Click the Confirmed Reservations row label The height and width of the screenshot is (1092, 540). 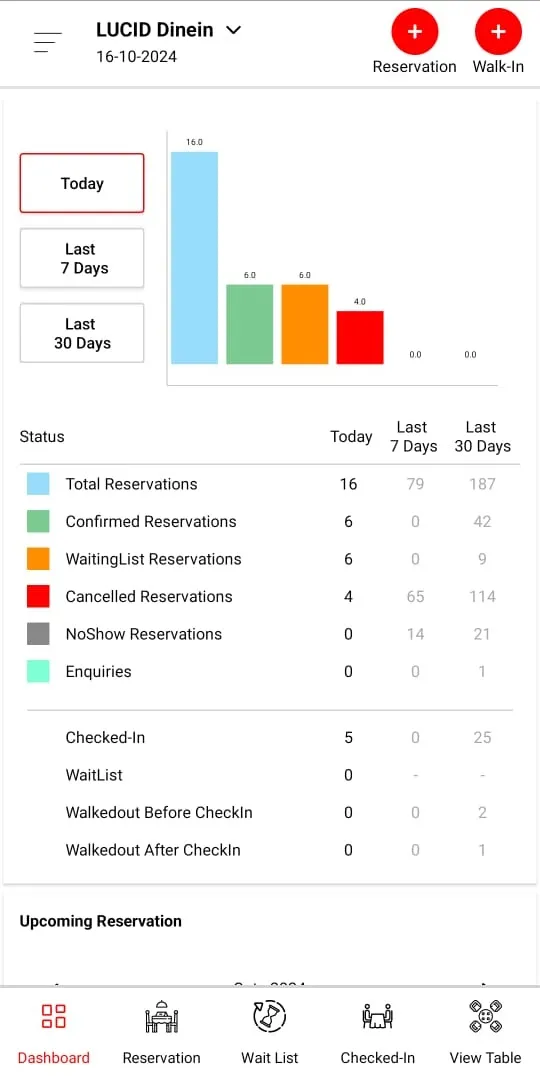[x=151, y=521]
